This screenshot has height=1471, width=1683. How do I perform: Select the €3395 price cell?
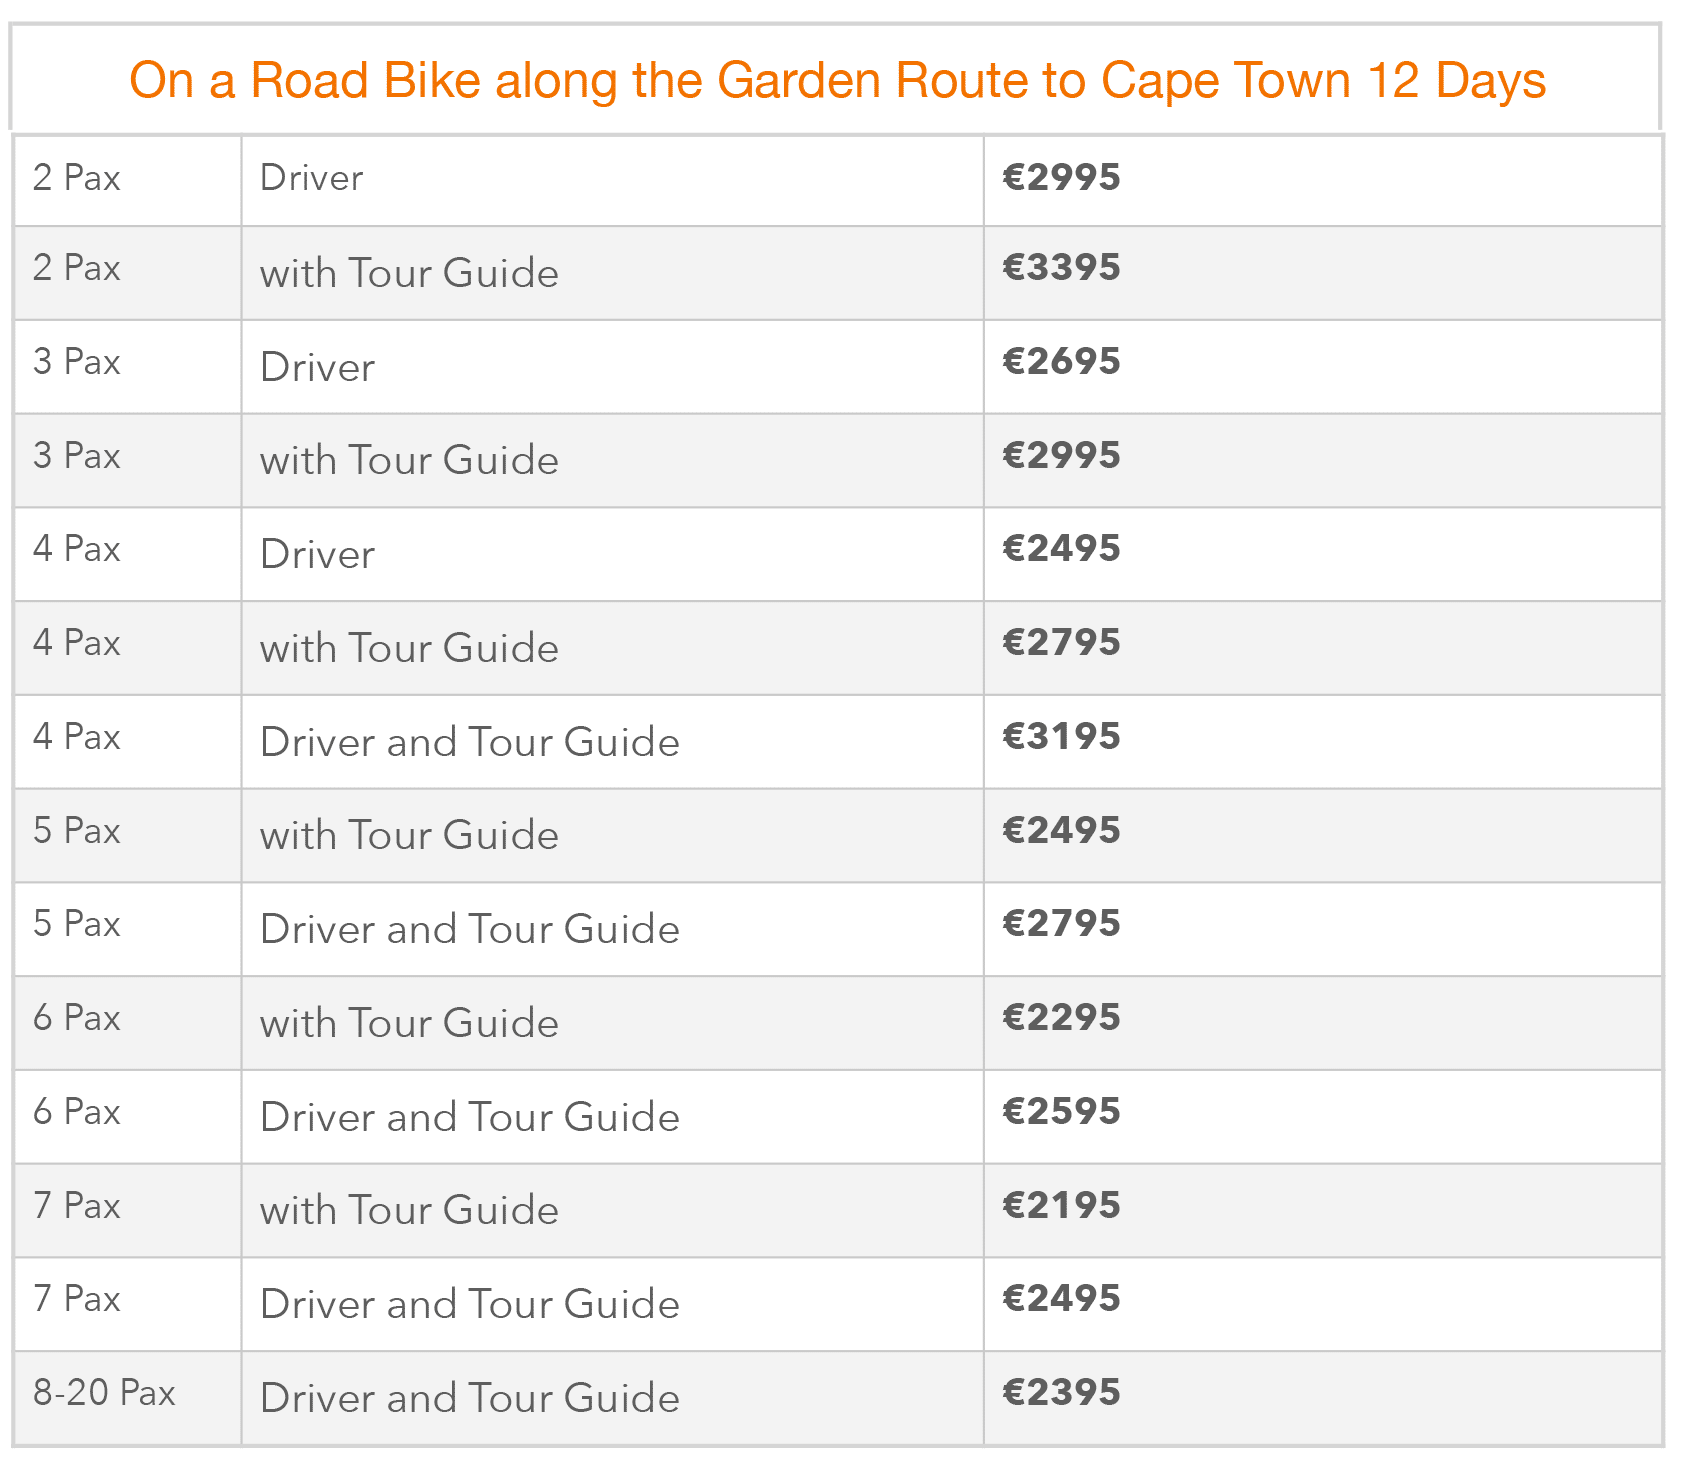[1061, 268]
